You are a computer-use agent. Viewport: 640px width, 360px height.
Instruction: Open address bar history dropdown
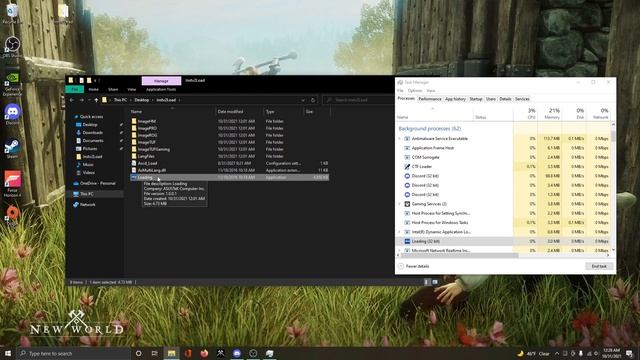pyautogui.click(x=303, y=100)
